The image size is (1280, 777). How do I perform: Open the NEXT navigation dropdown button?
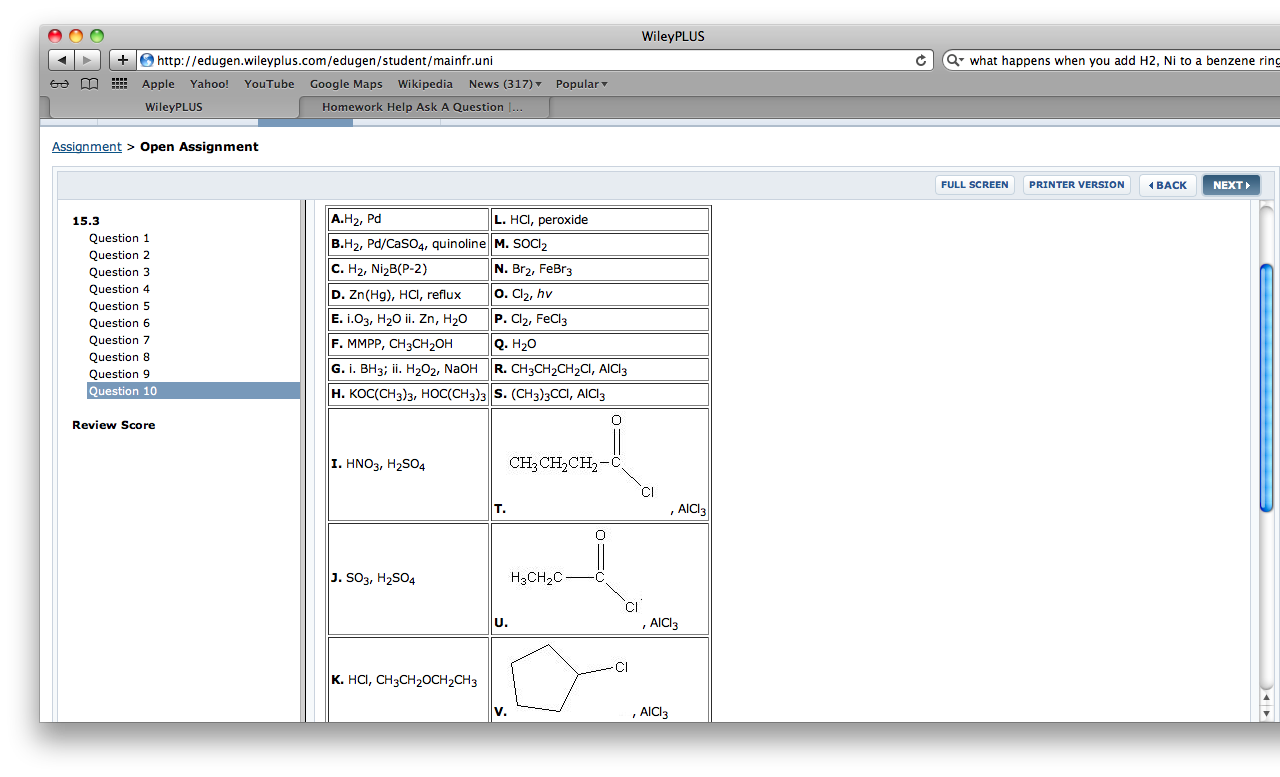coord(1231,184)
